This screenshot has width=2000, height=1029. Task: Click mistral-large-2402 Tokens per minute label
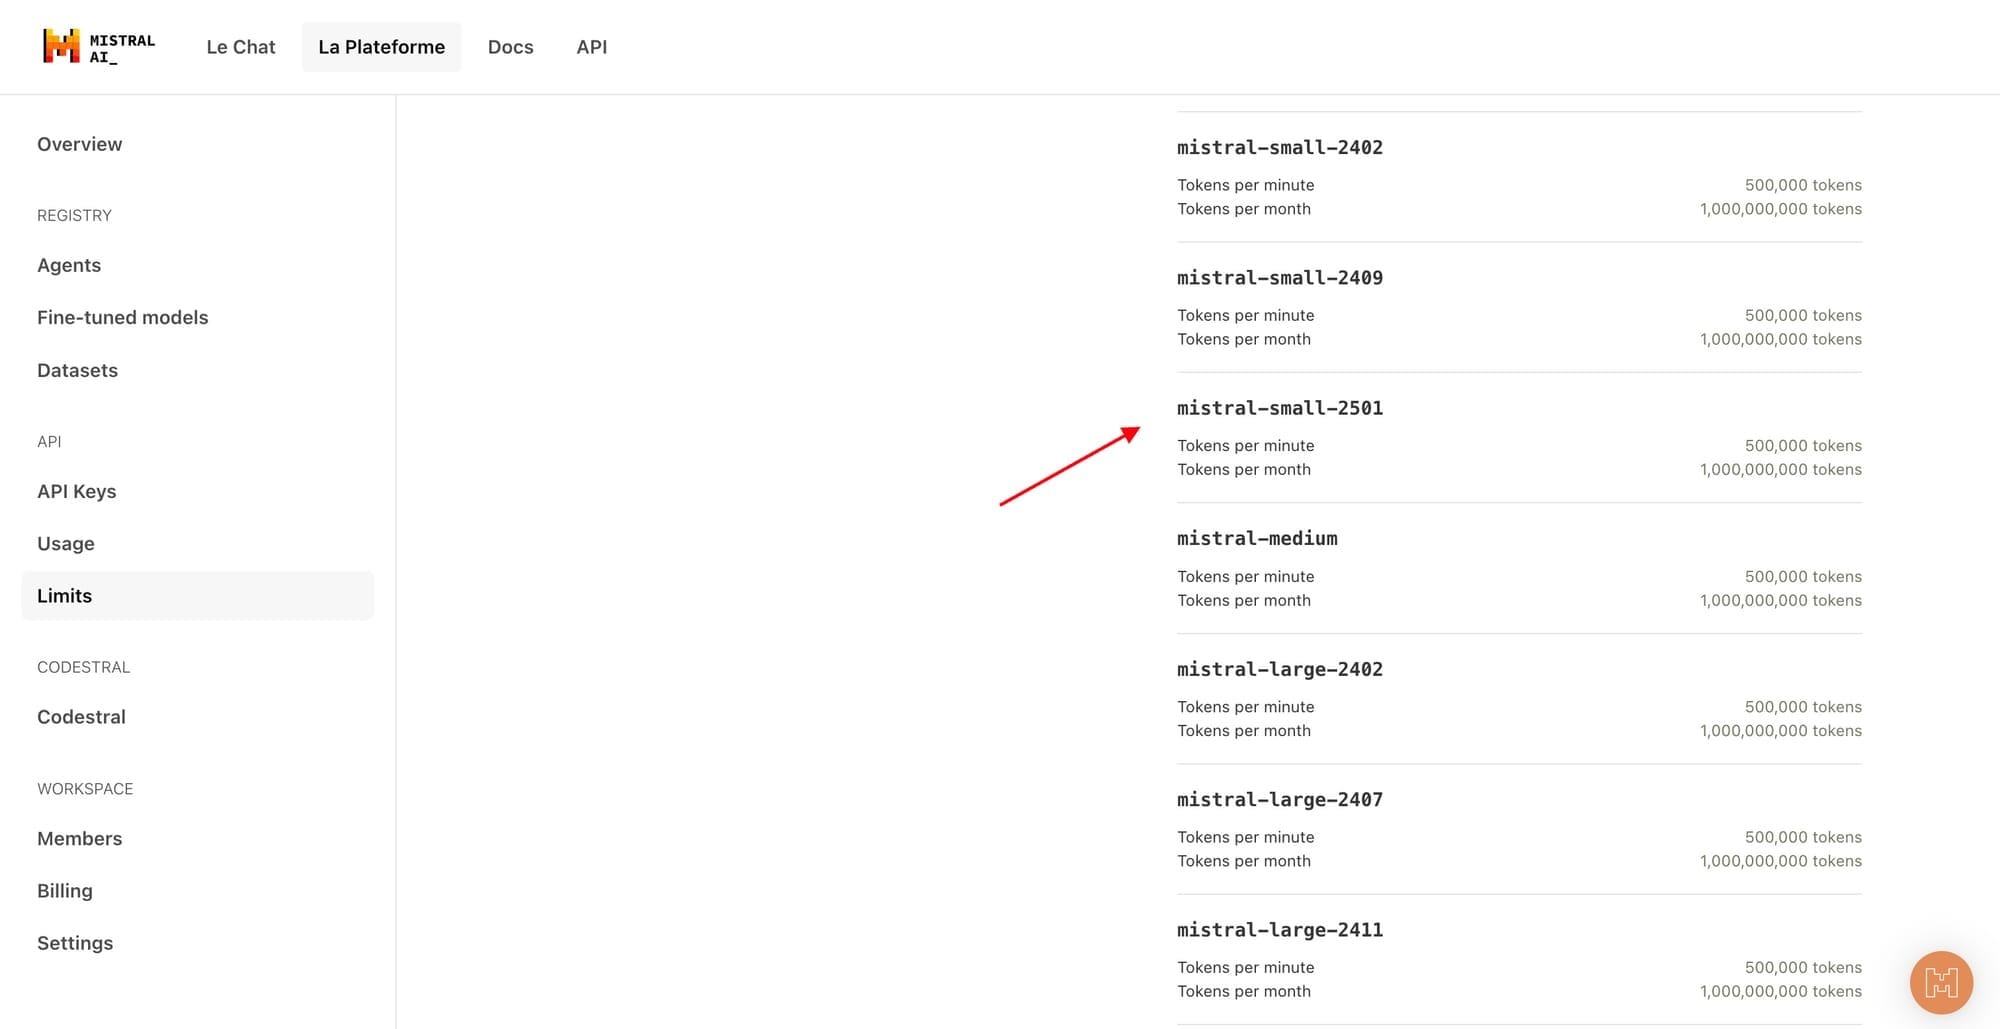pos(1246,707)
